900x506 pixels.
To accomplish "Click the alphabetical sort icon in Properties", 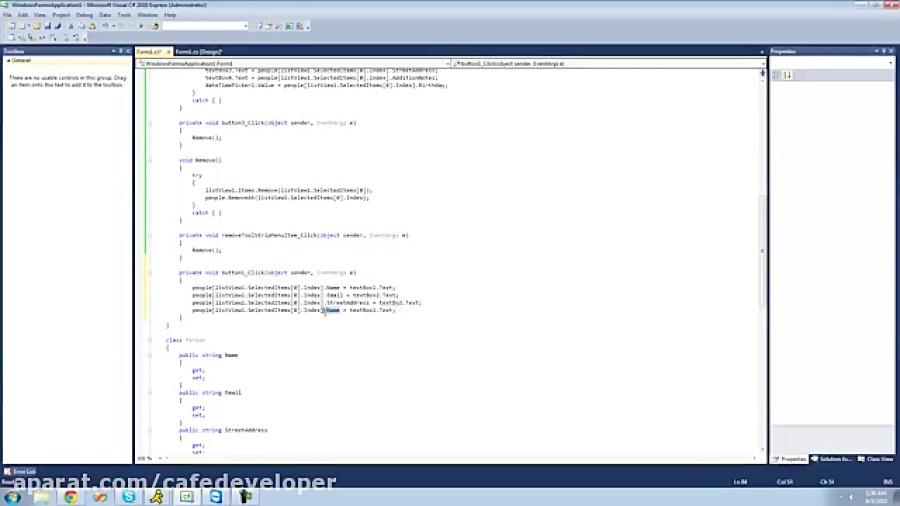I will tap(788, 75).
